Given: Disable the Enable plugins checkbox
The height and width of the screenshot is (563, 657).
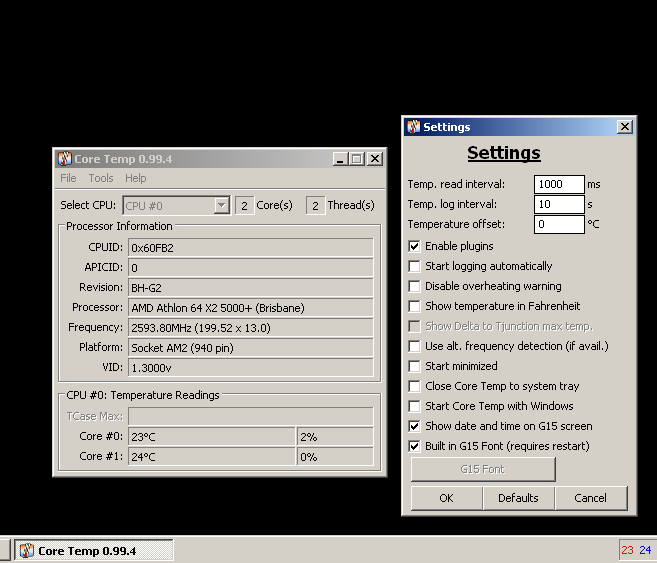Looking at the screenshot, I should pos(414,246).
